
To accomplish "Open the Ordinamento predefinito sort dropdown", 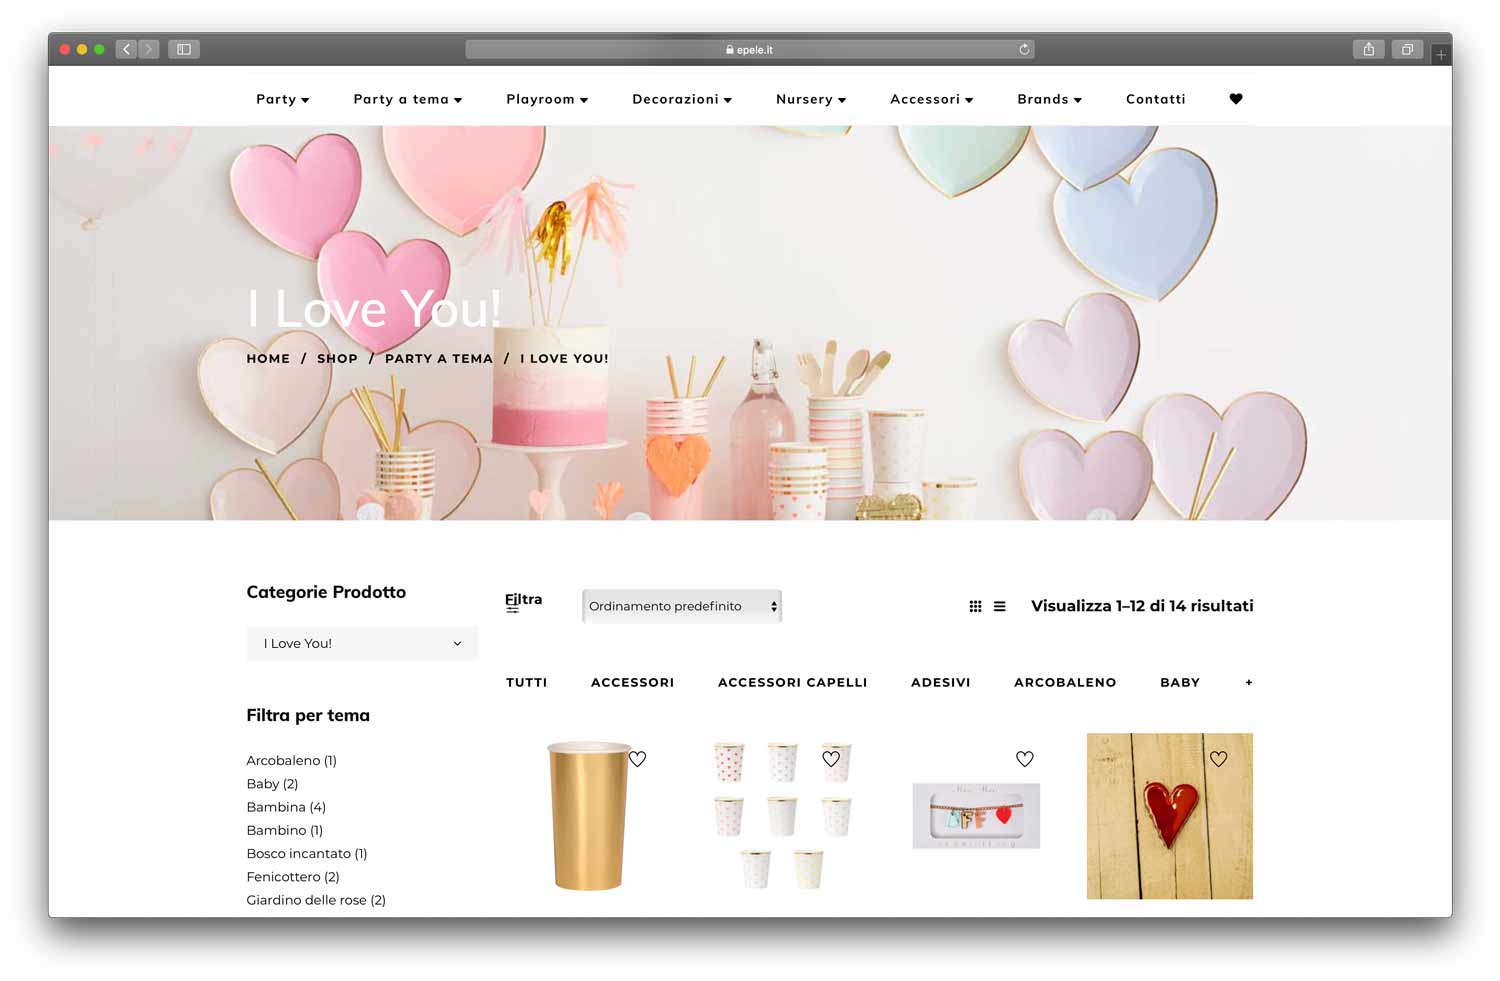I will (x=682, y=606).
